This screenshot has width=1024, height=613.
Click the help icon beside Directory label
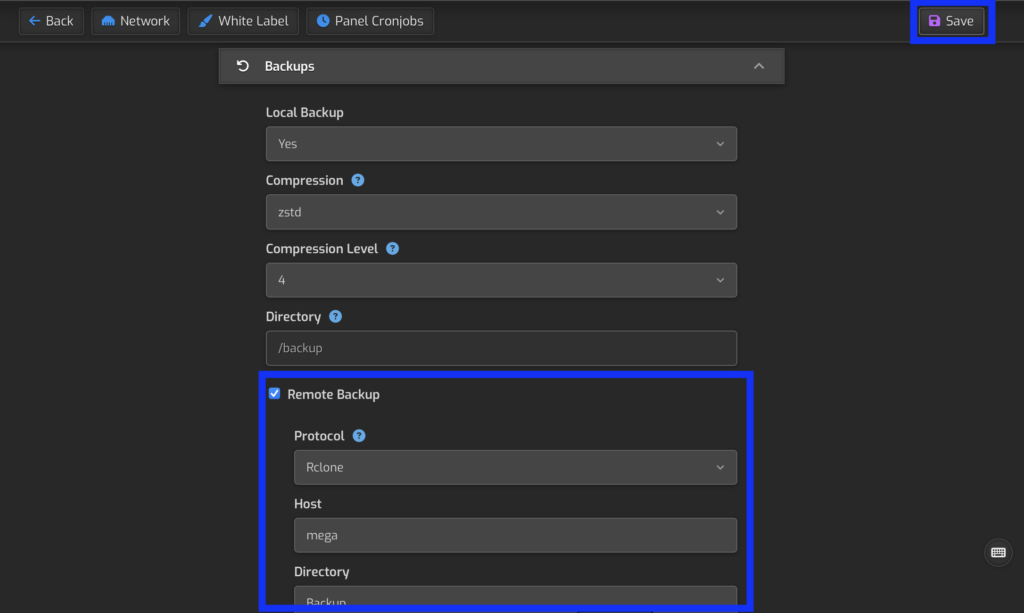(336, 317)
